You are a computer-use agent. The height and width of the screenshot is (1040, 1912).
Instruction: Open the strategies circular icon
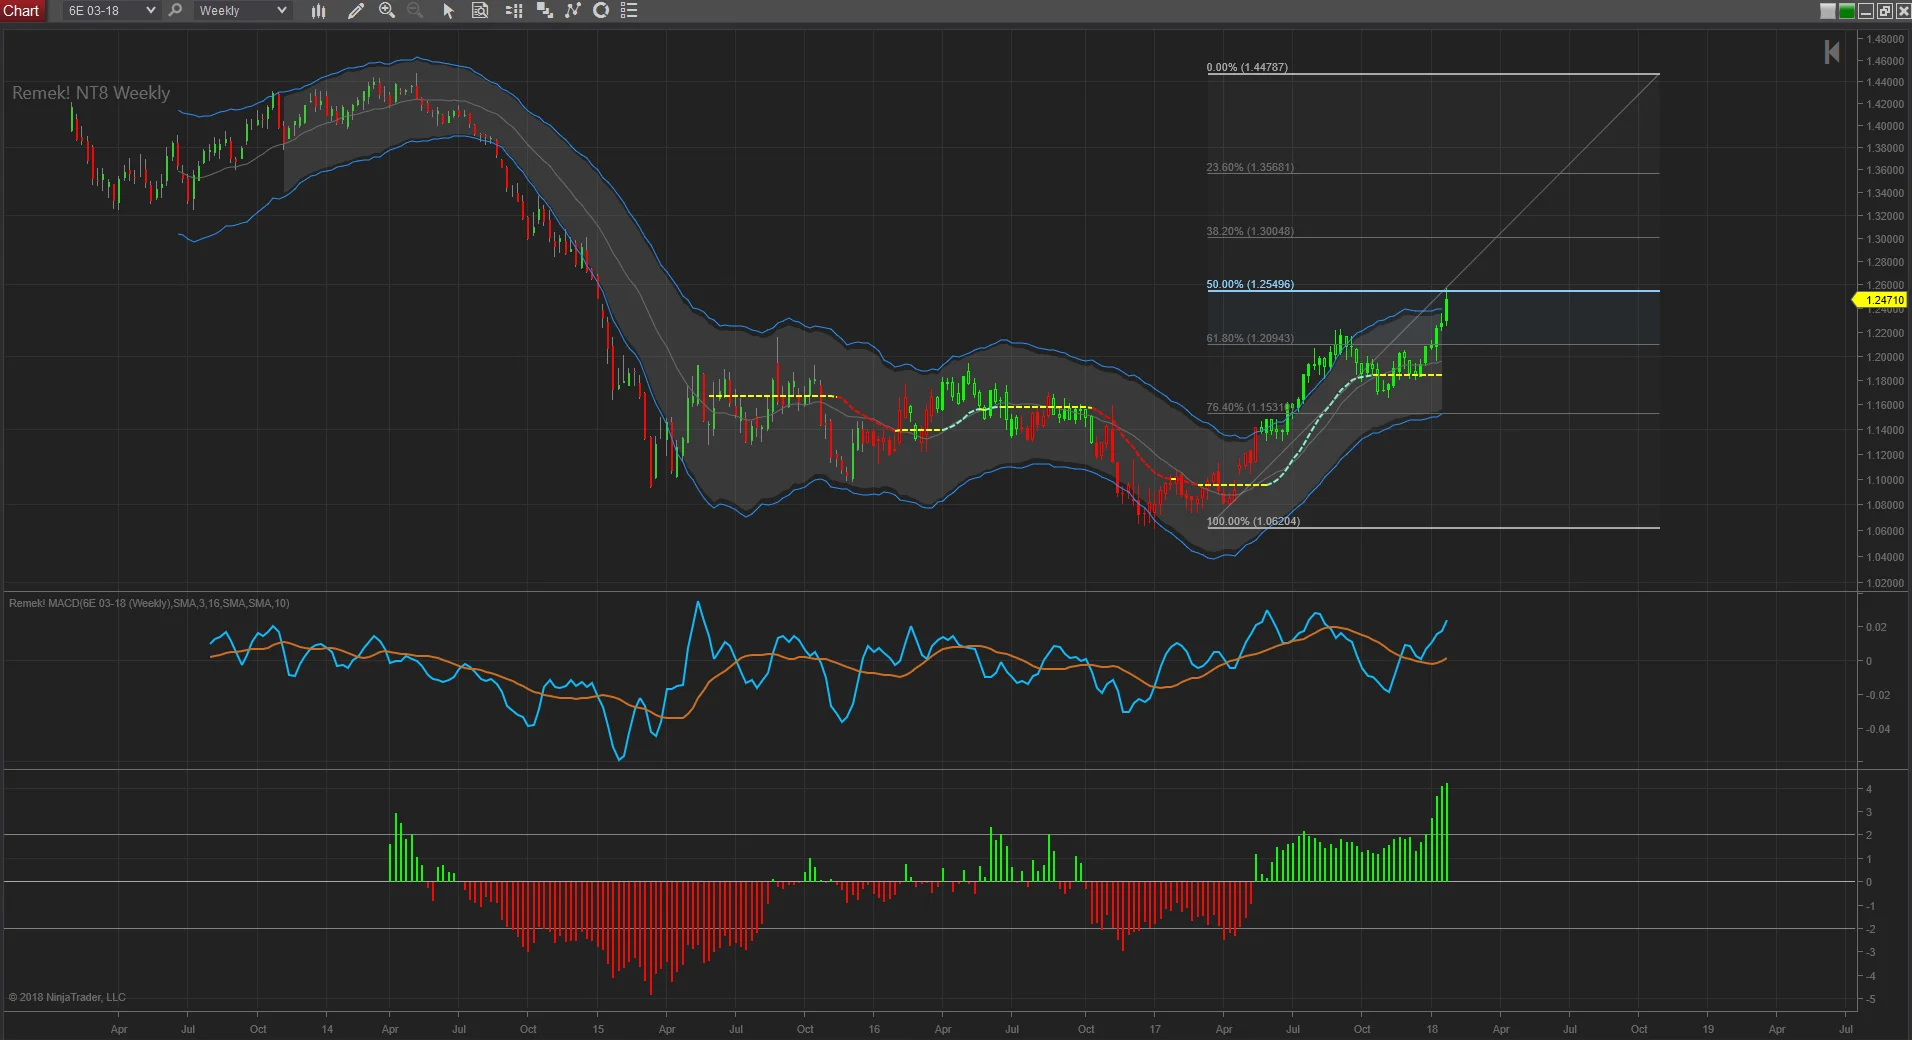[601, 10]
